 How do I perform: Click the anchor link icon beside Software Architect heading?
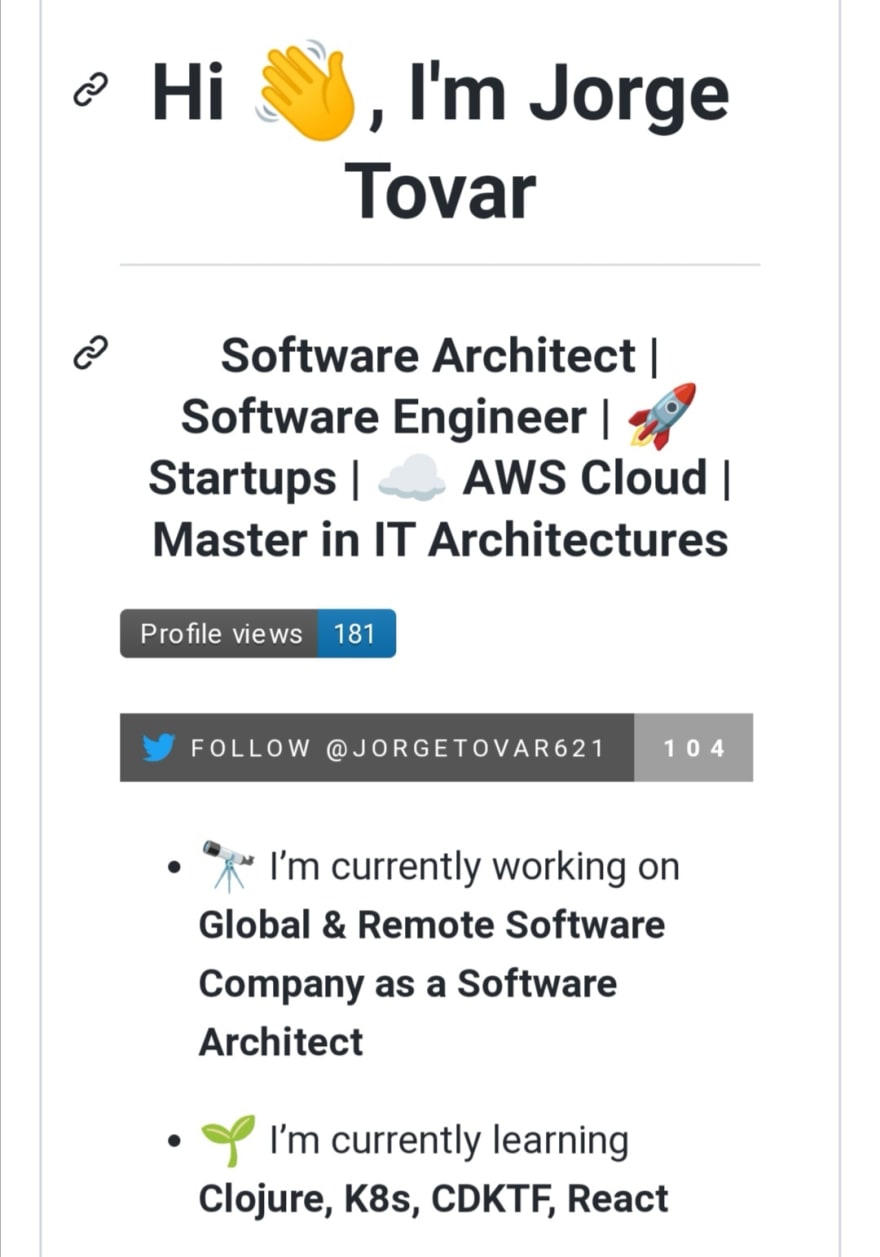[91, 354]
